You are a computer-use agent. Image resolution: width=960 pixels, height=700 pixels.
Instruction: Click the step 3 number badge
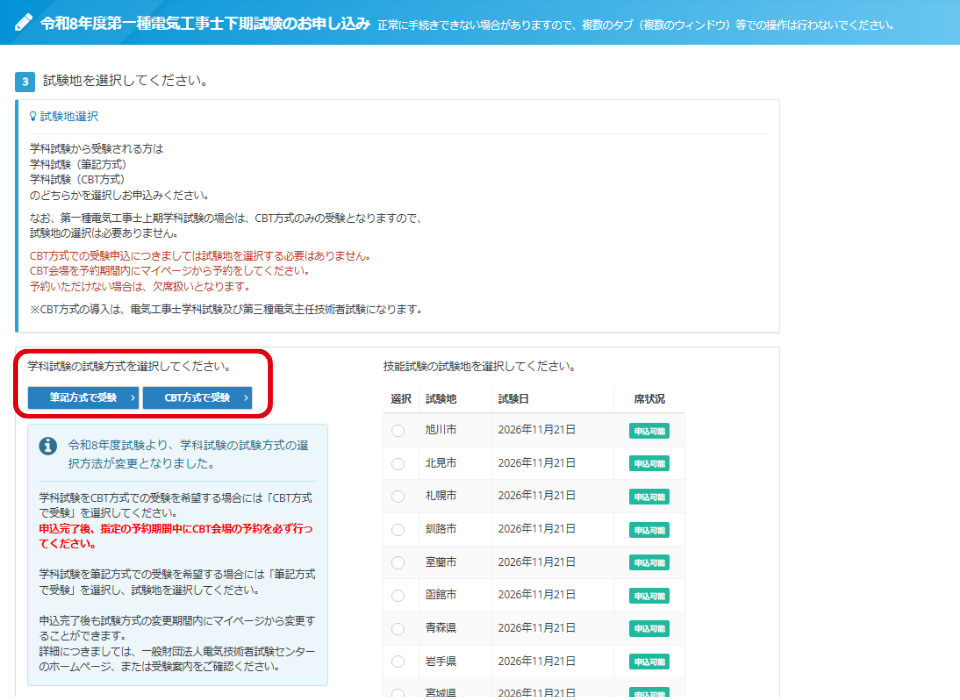click(25, 81)
